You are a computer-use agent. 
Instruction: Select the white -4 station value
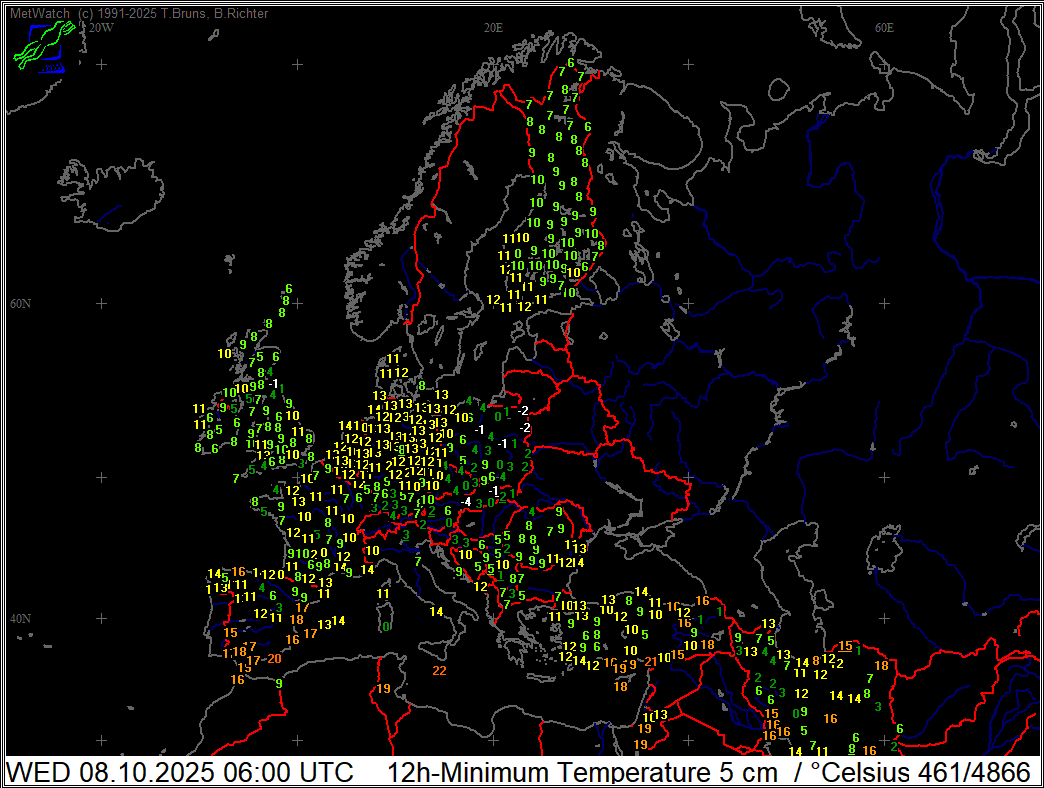(466, 501)
